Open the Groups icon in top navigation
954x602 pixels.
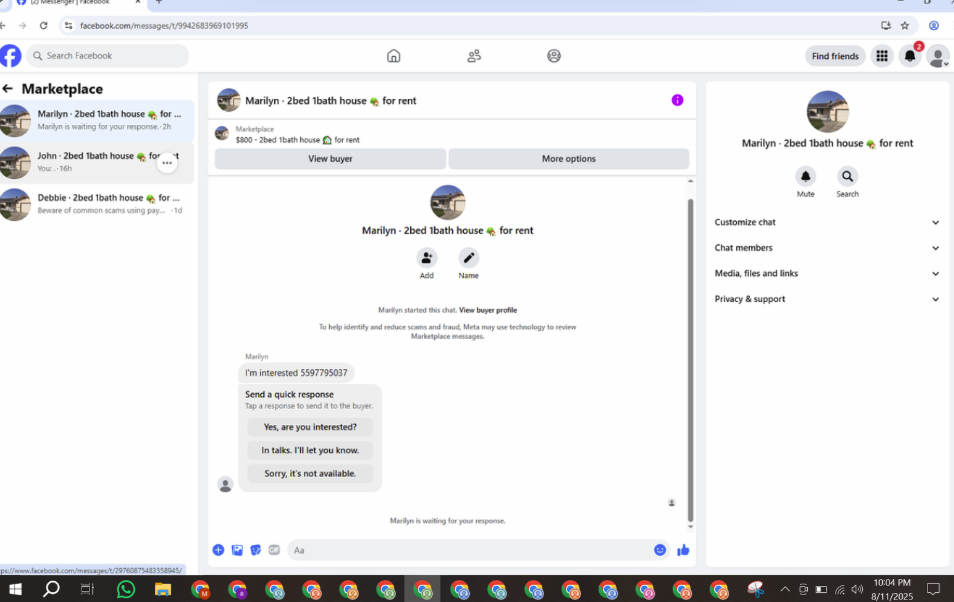tap(554, 56)
